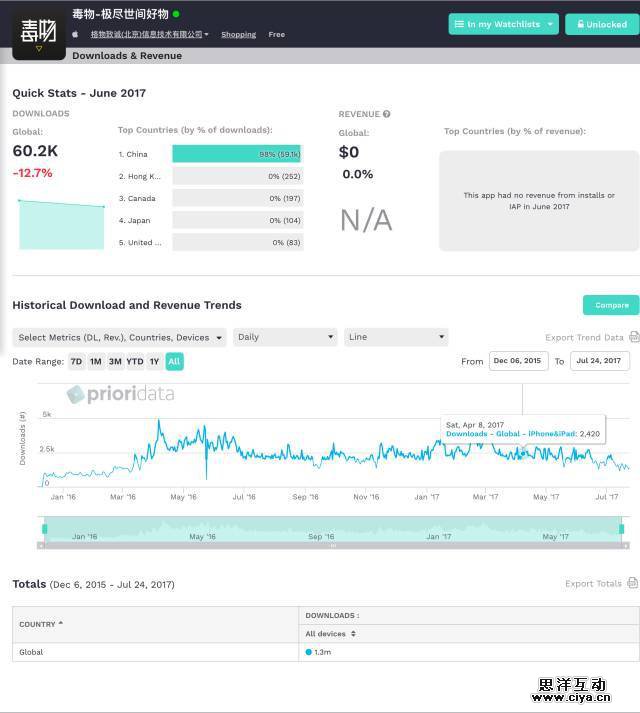The height and width of the screenshot is (713, 640).
Task: Click the left handle of range slider
Action: click(x=44, y=528)
